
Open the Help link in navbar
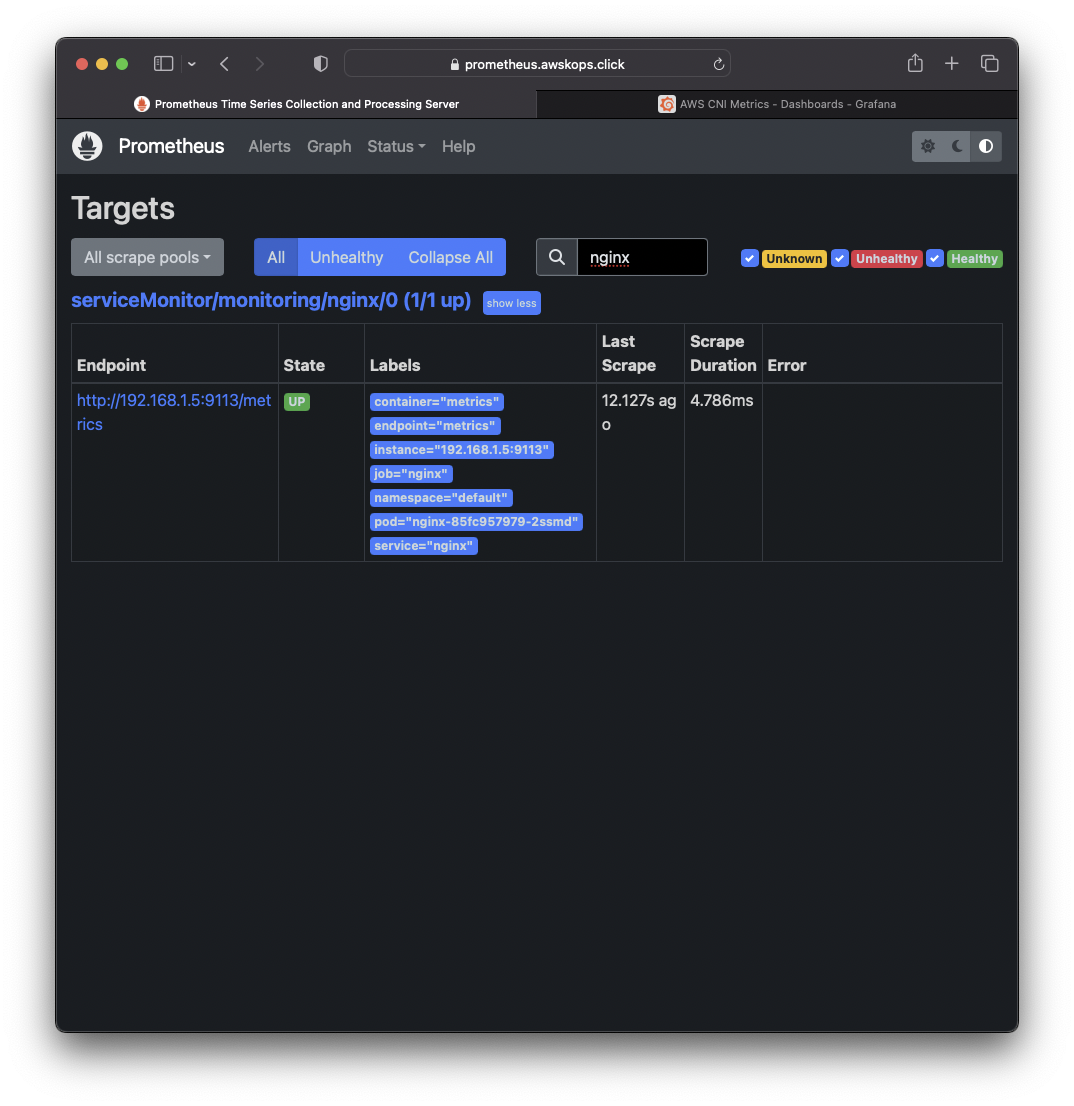(458, 146)
